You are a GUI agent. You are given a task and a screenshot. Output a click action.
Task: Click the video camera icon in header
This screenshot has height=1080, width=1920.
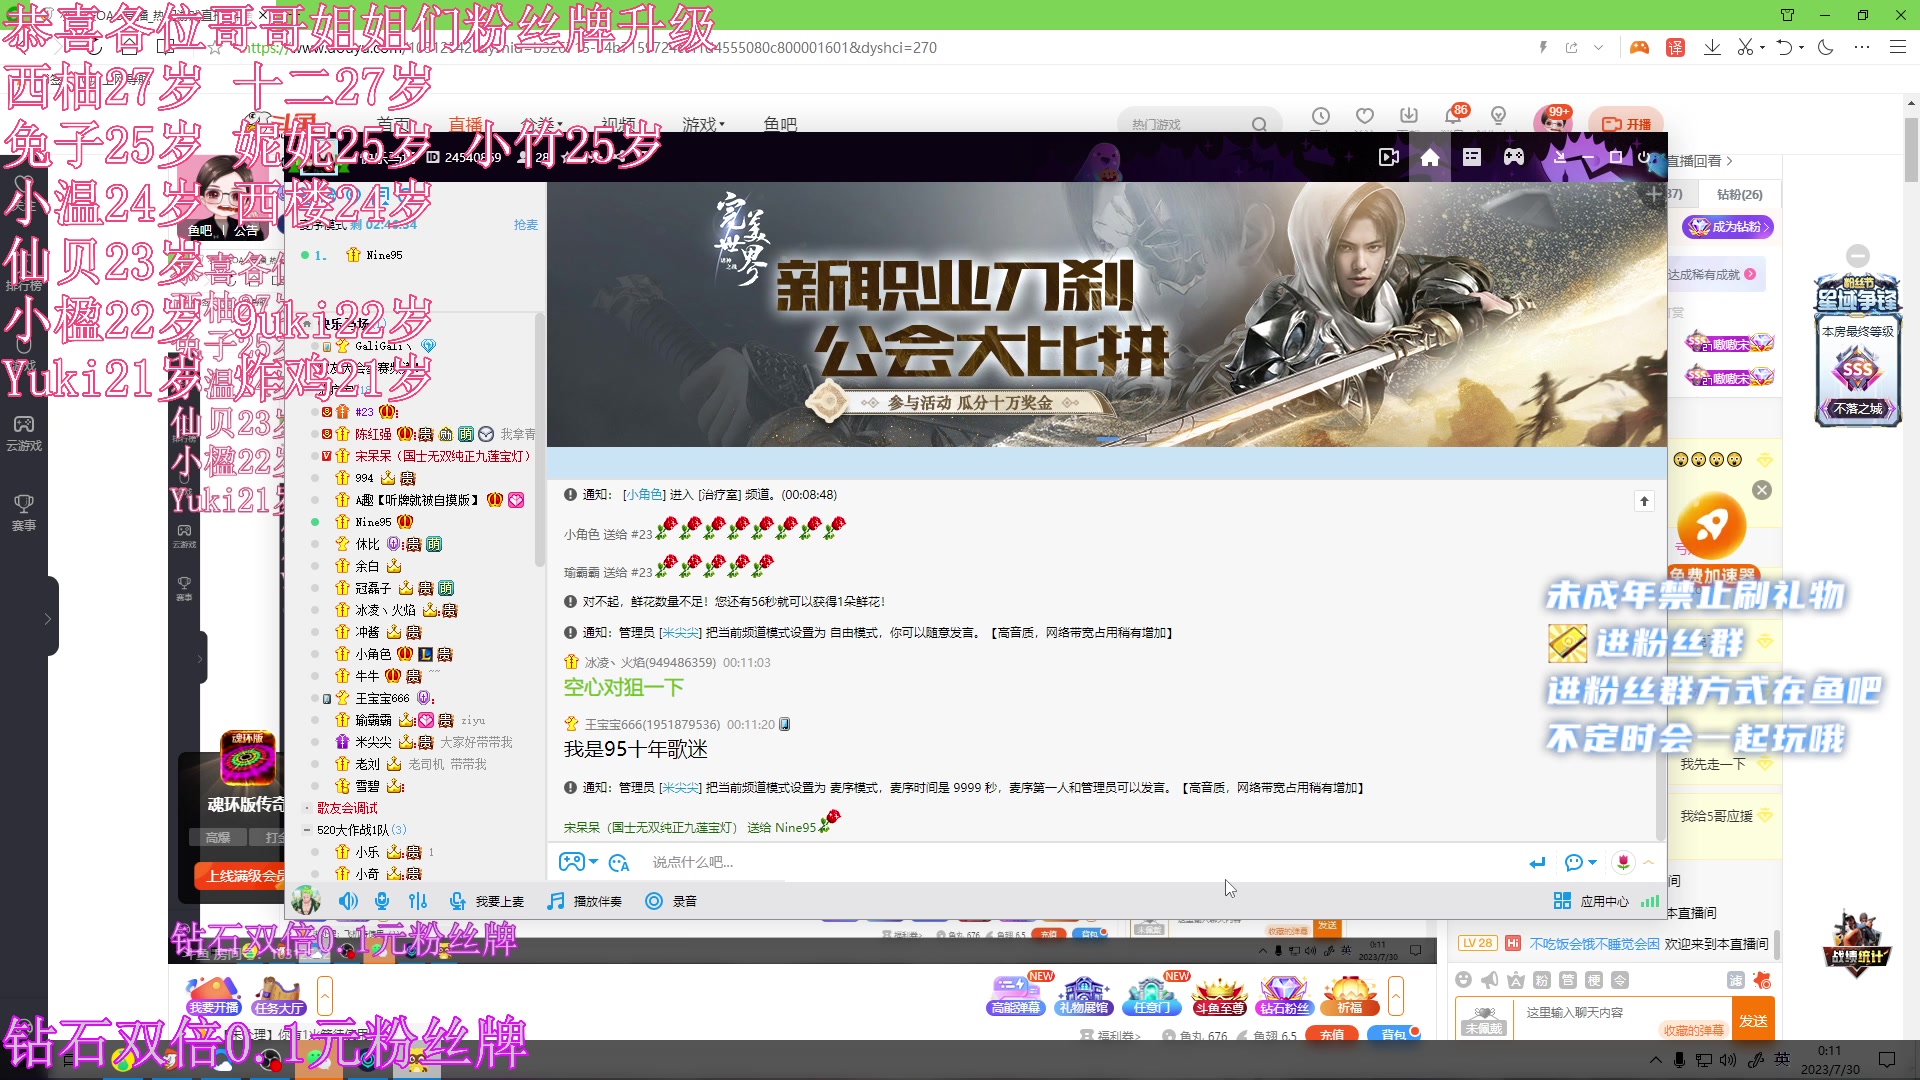tap(1388, 158)
